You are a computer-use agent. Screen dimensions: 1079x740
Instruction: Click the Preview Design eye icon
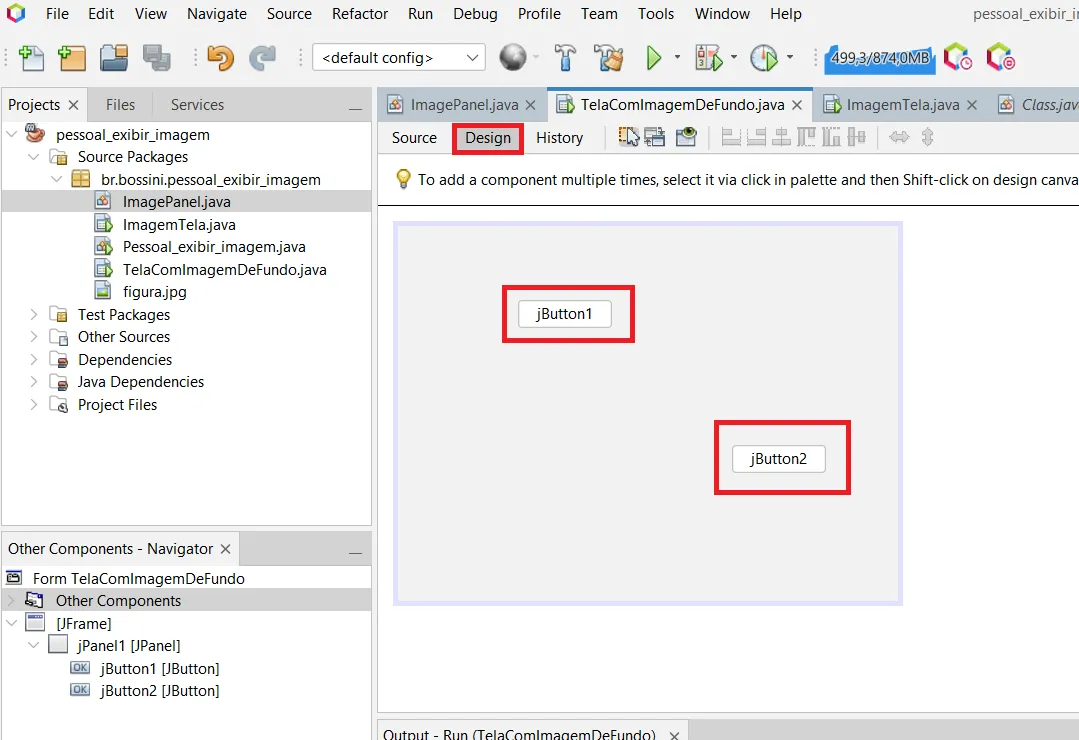pyautogui.click(x=686, y=137)
